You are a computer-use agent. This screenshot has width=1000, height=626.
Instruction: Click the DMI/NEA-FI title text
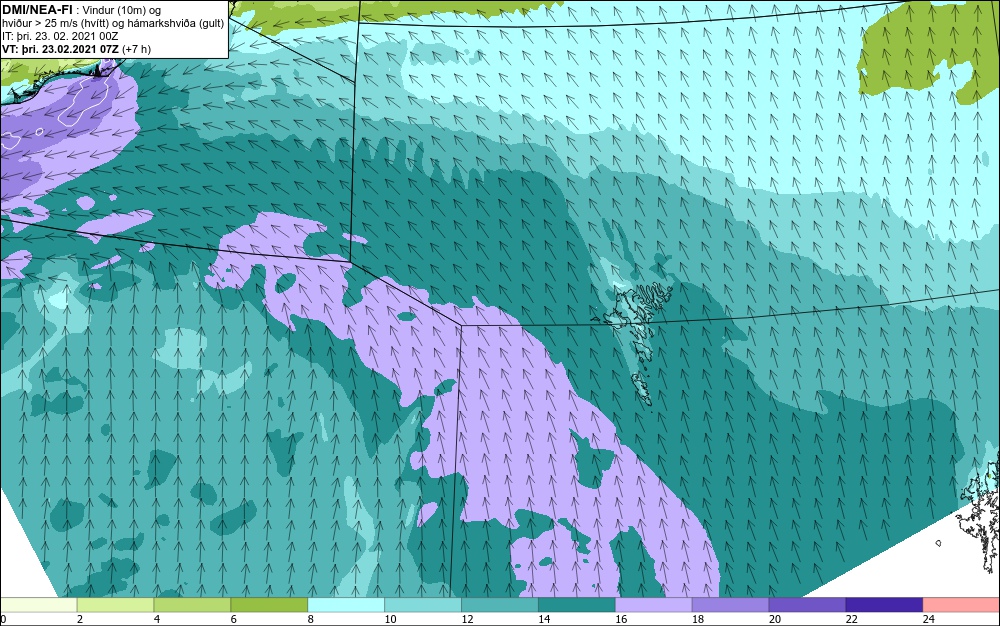(x=38, y=9)
